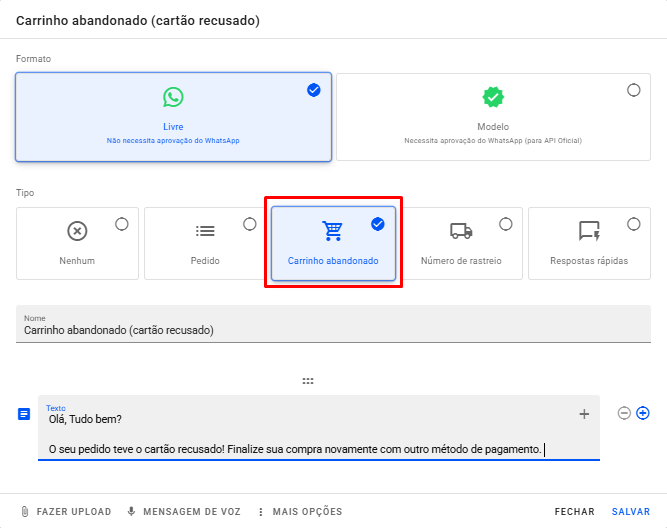Screen dimensions: 667x528
Task: Click Fazer Upload attachment button
Action: (66, 511)
